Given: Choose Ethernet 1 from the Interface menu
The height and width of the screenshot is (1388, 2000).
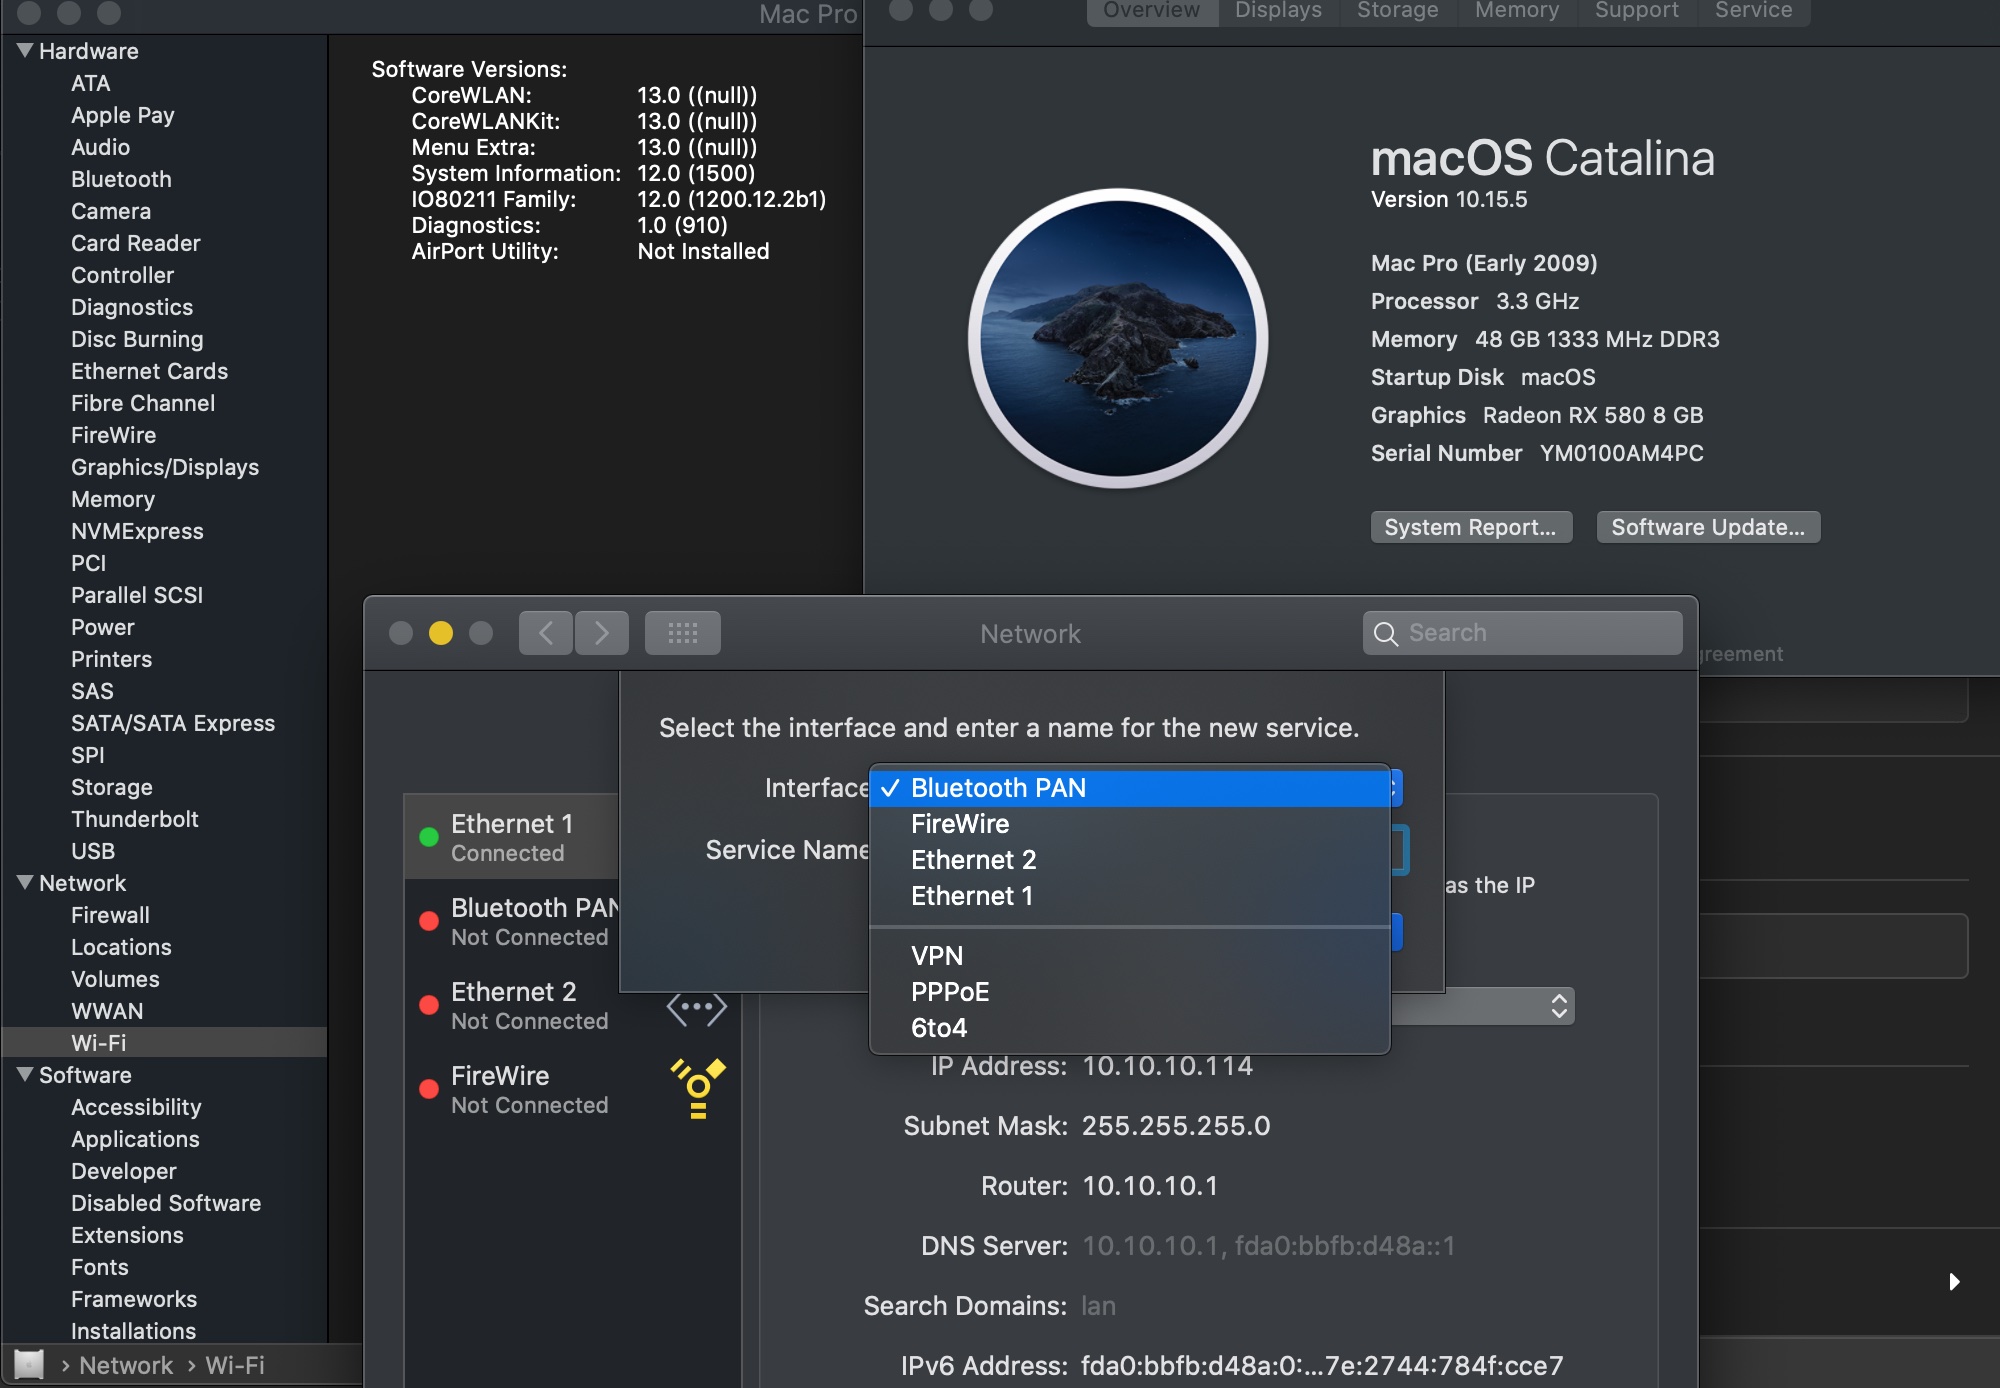Looking at the screenshot, I should (x=1130, y=896).
